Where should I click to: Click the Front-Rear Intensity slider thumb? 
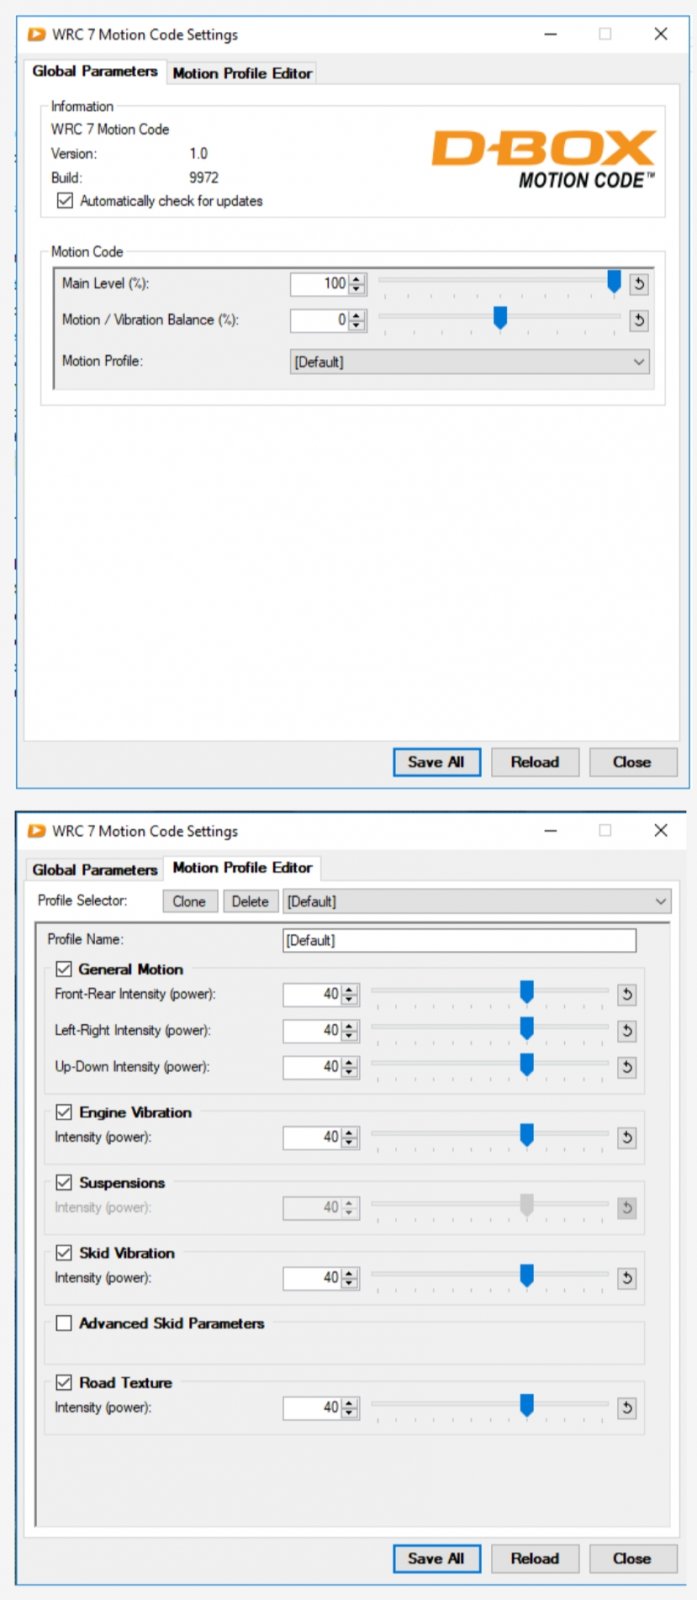(527, 992)
